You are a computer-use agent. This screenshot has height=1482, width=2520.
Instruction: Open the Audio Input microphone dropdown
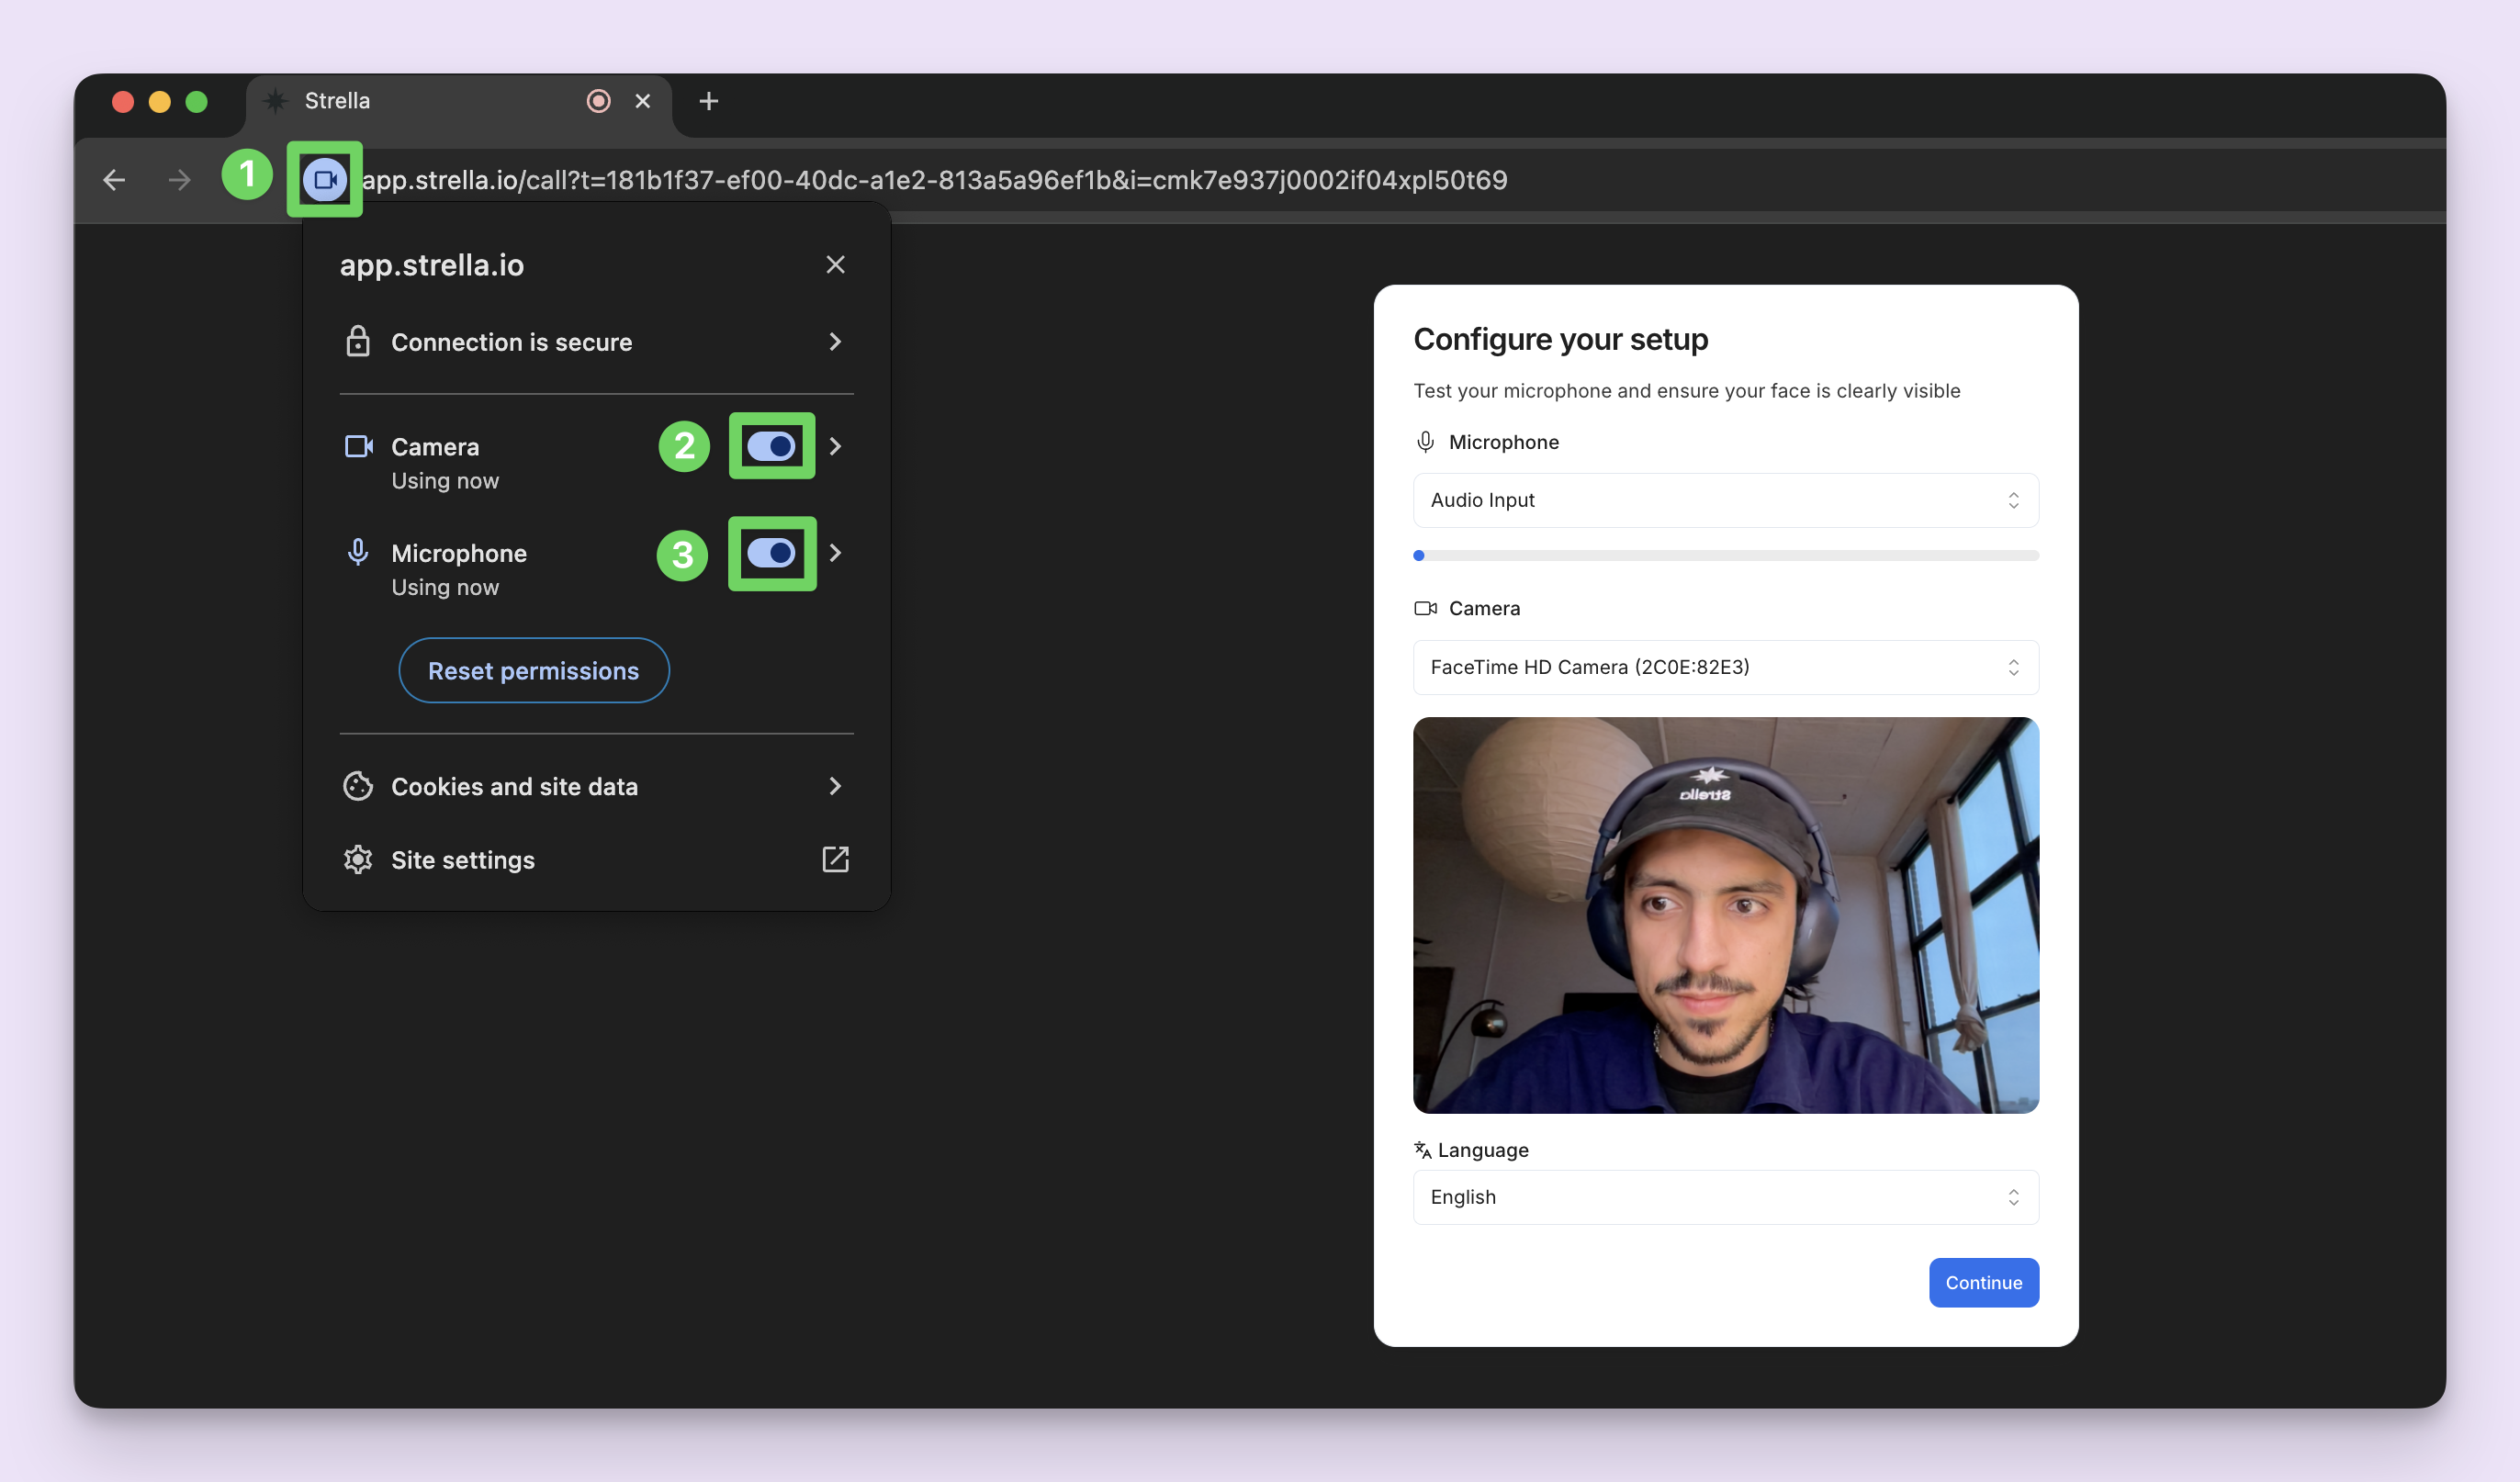[1725, 500]
